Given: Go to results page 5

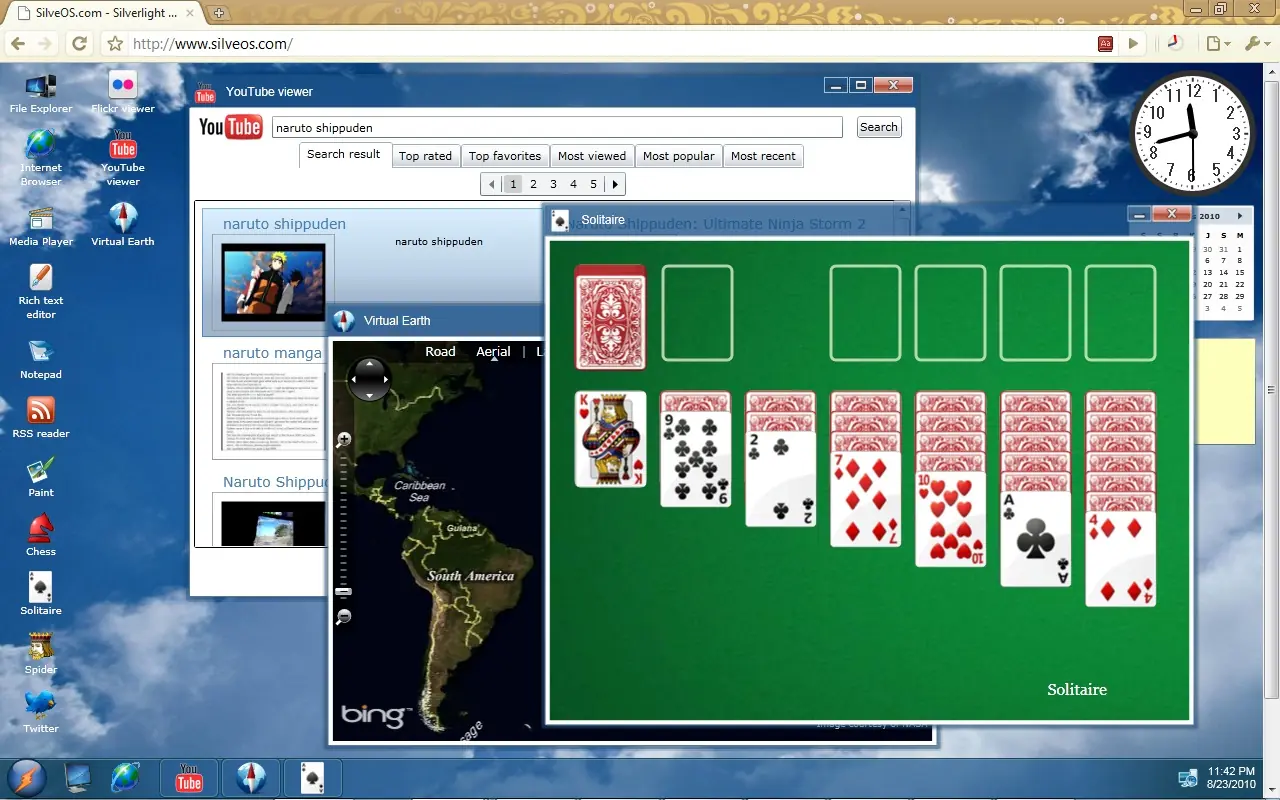Looking at the screenshot, I should (x=593, y=184).
